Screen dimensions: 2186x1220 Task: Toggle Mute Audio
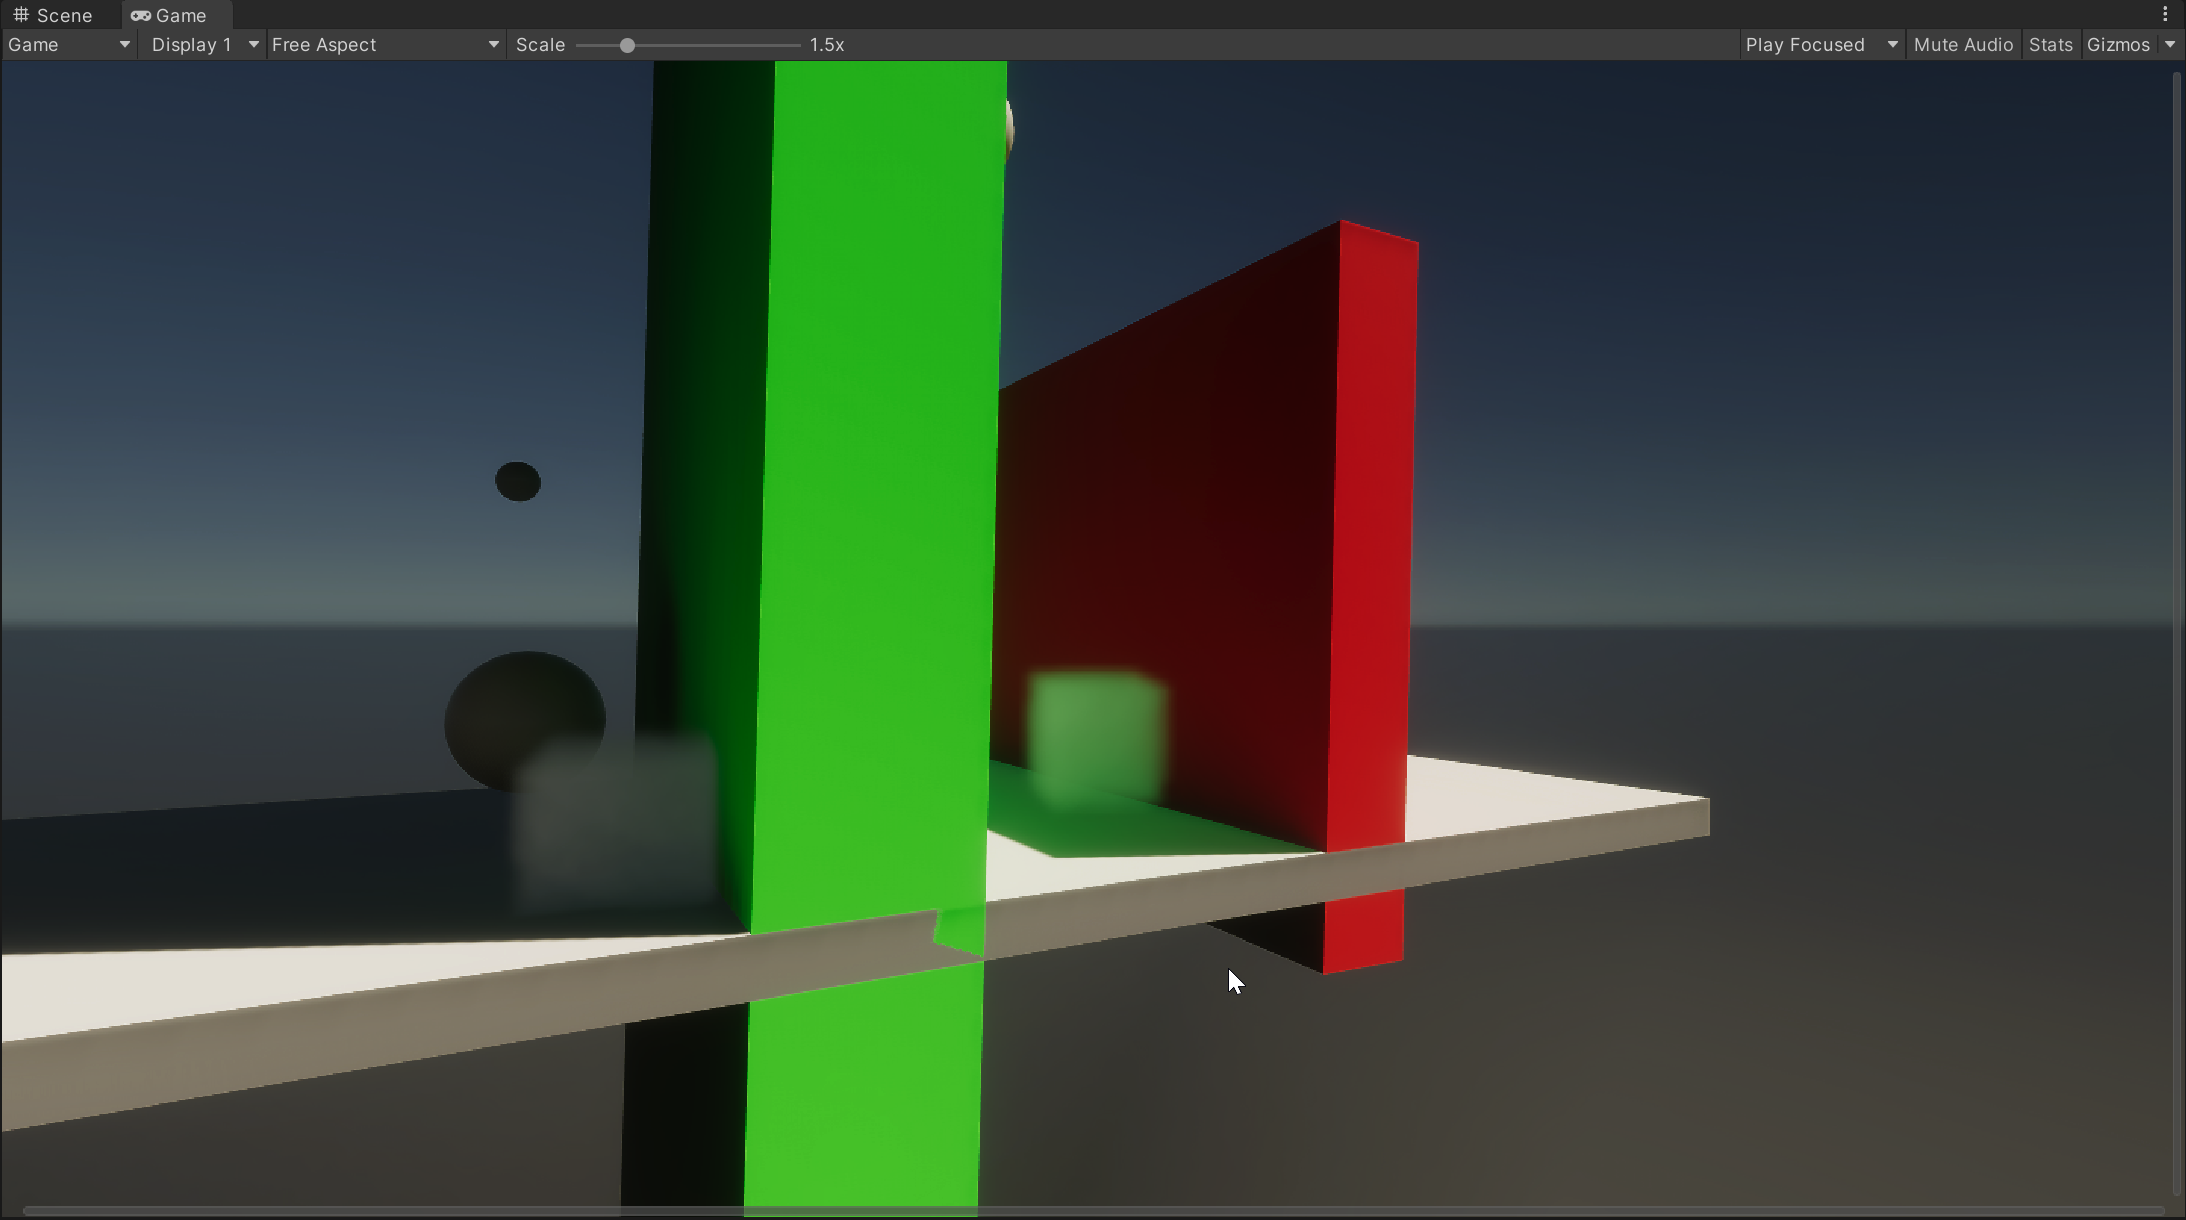(1962, 45)
